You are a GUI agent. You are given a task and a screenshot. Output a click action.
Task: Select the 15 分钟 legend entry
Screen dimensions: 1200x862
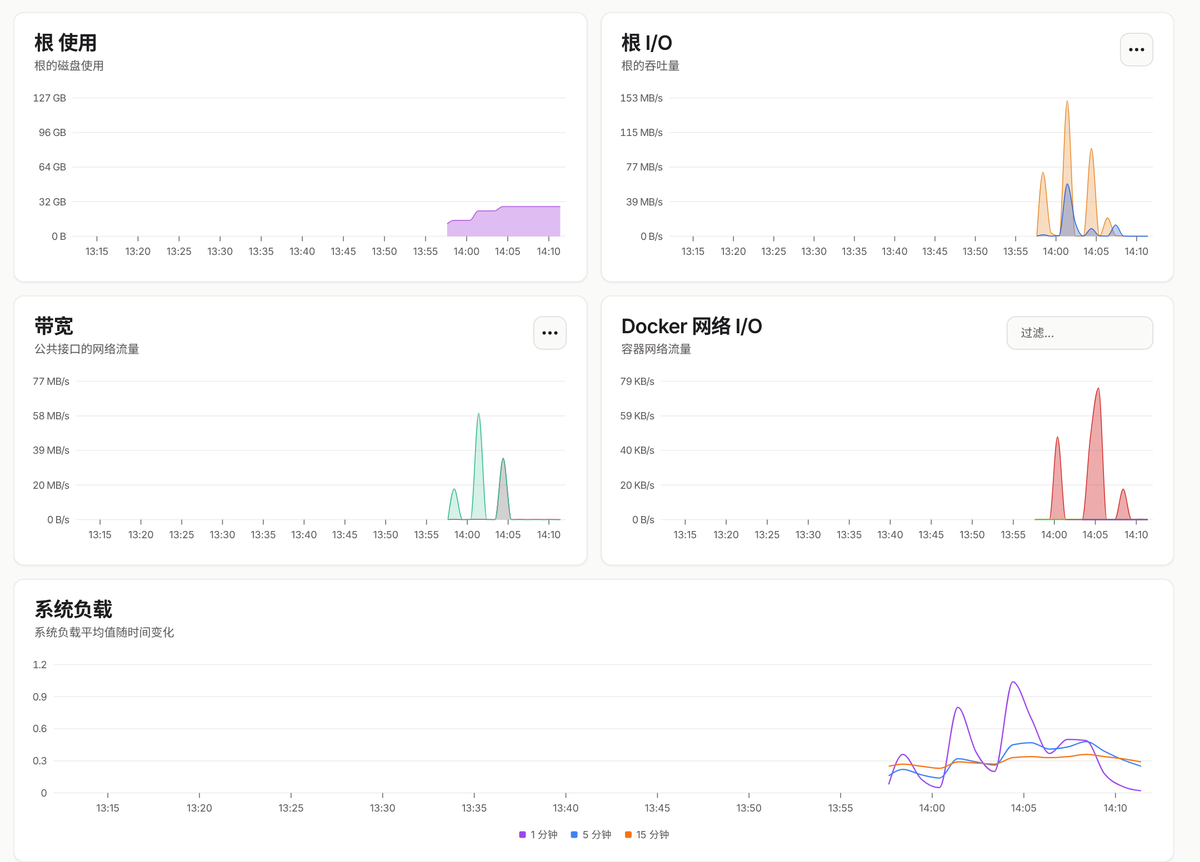click(x=647, y=834)
